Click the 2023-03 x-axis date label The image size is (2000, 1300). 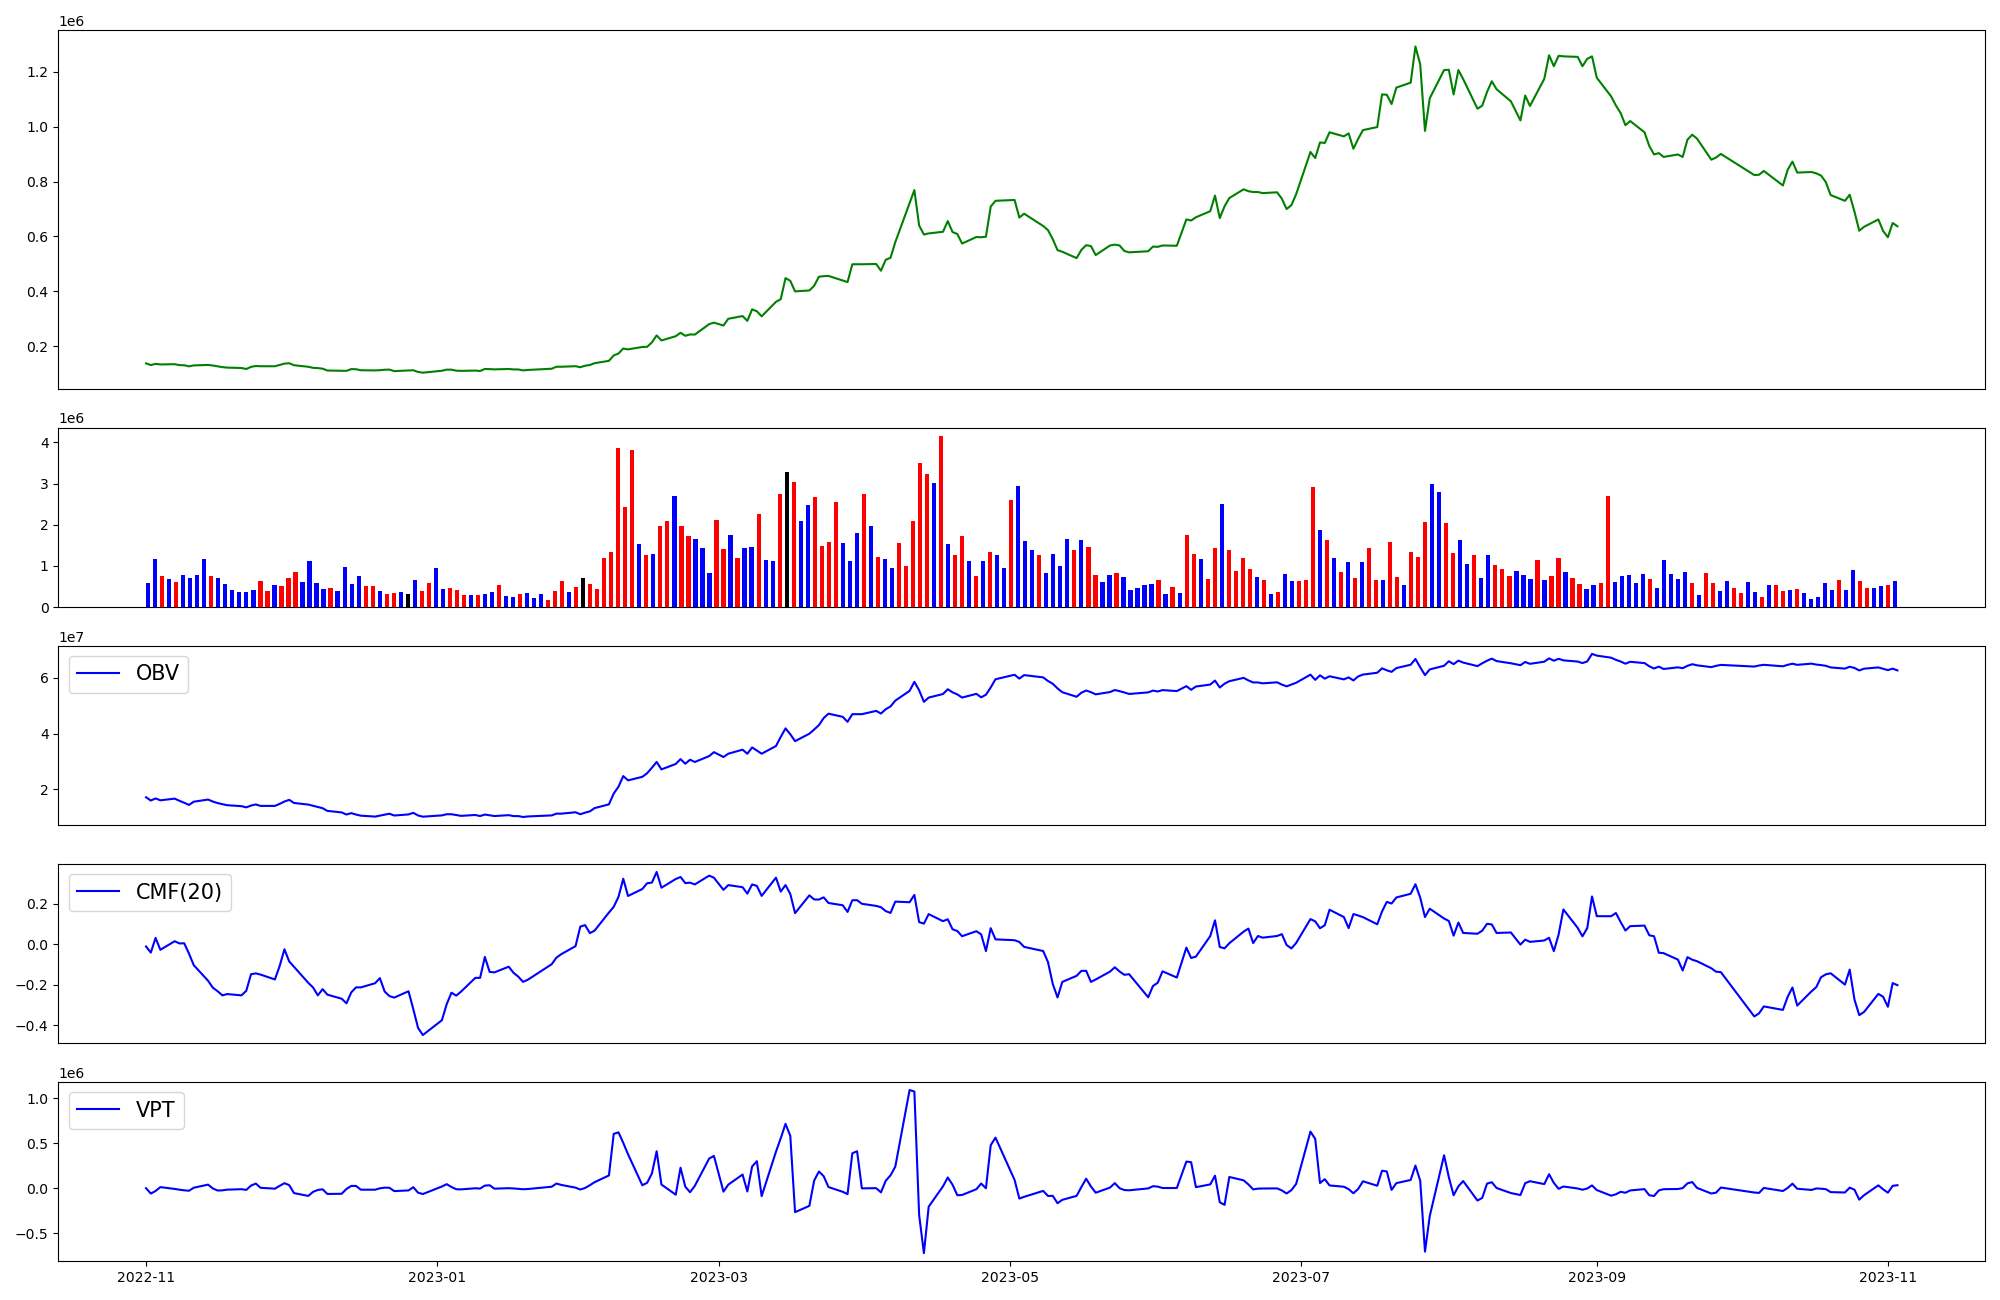click(x=718, y=1277)
